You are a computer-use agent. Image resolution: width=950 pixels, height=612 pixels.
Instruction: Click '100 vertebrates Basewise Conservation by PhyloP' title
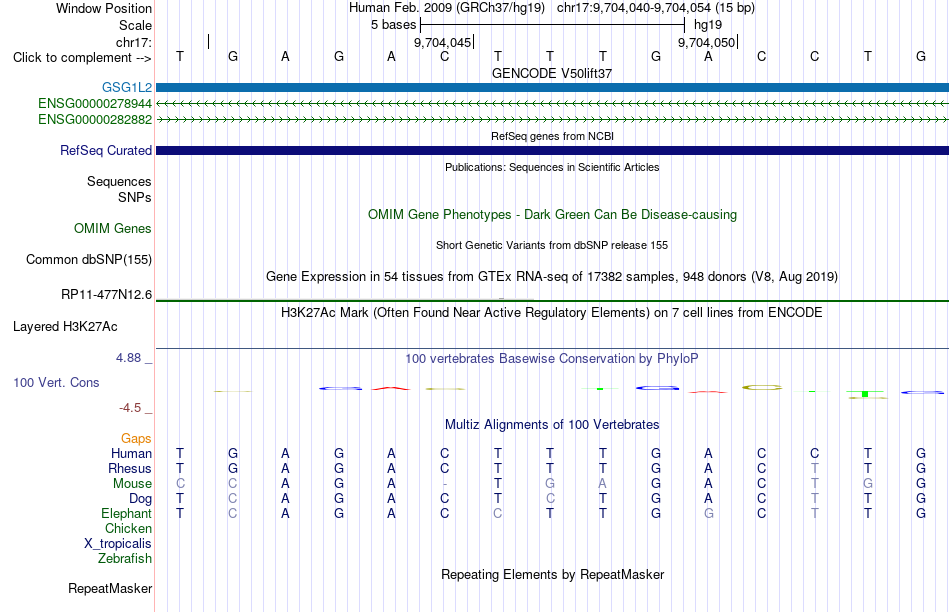point(552,359)
